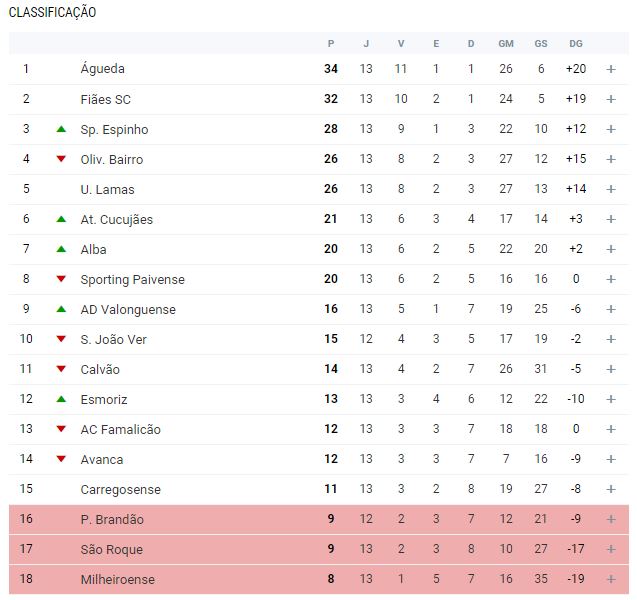Sort by the DG column header
The width and height of the screenshot is (637, 600).
[x=575, y=43]
